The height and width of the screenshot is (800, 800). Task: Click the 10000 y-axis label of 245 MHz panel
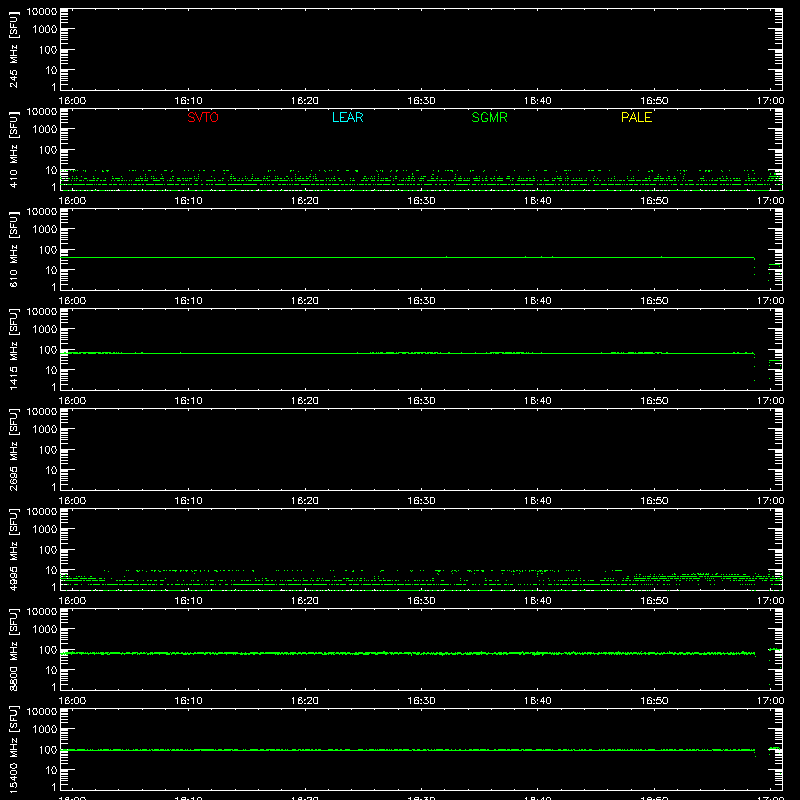(42, 12)
